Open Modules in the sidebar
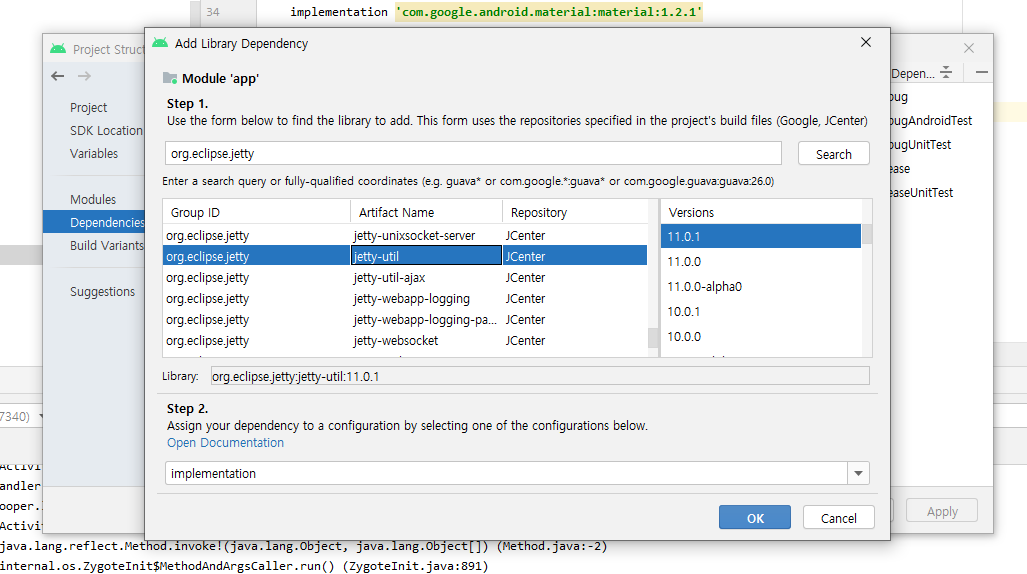This screenshot has width=1027, height=574. pyautogui.click(x=93, y=199)
